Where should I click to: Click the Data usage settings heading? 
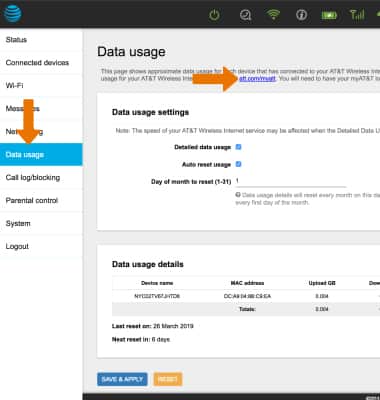[x=150, y=112]
